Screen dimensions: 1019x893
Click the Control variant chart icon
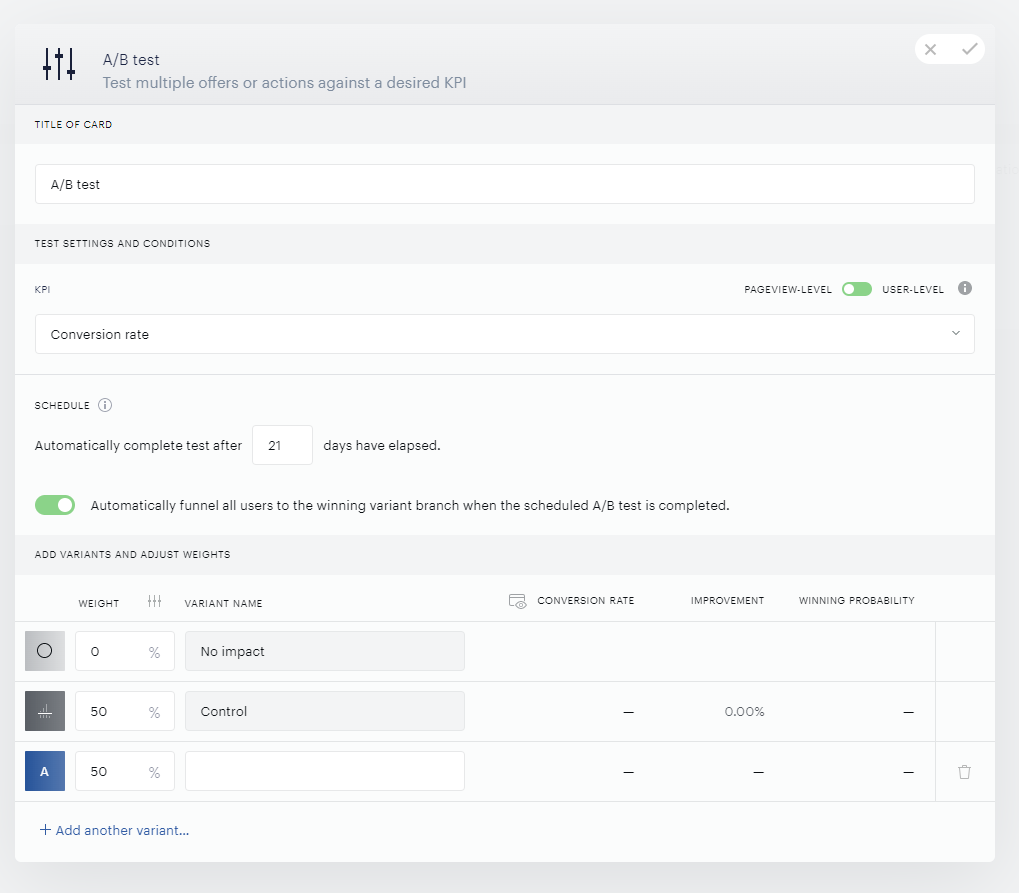click(x=45, y=711)
